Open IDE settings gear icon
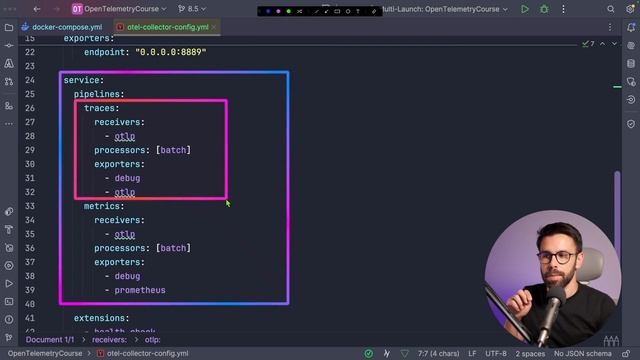Viewport: 640px width, 360px height. click(x=630, y=9)
